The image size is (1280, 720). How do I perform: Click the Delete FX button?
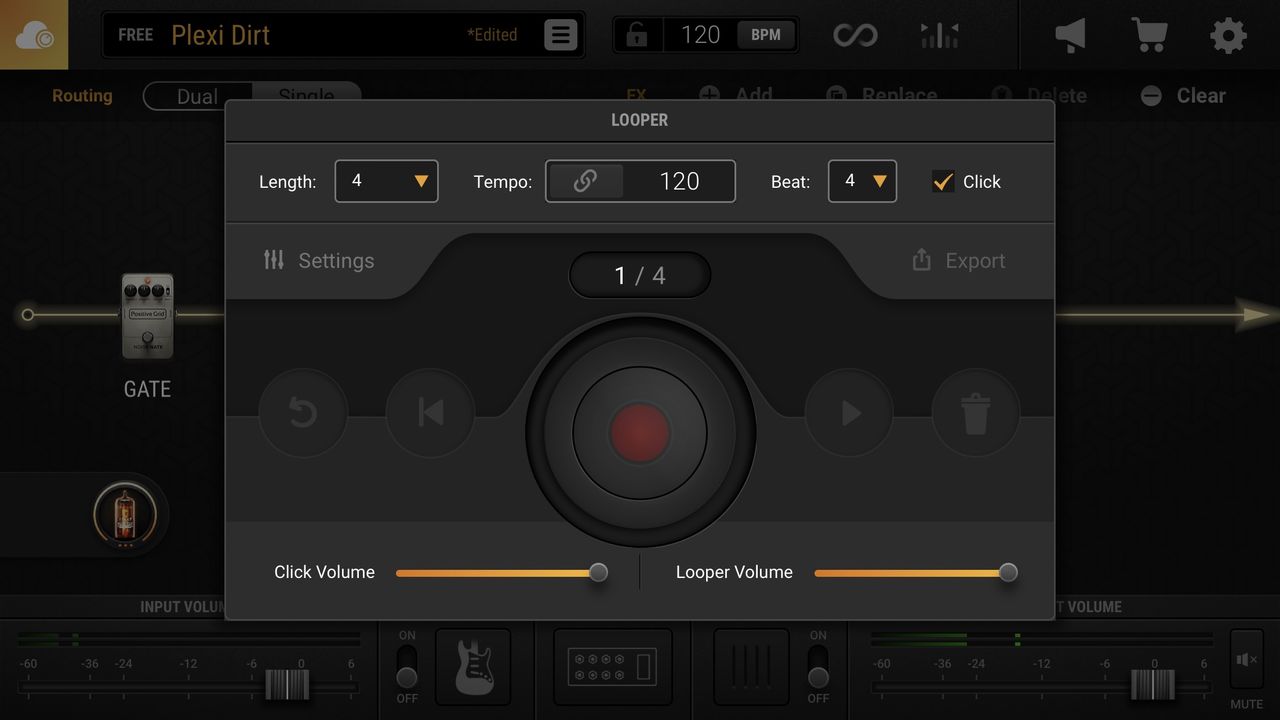(1038, 96)
